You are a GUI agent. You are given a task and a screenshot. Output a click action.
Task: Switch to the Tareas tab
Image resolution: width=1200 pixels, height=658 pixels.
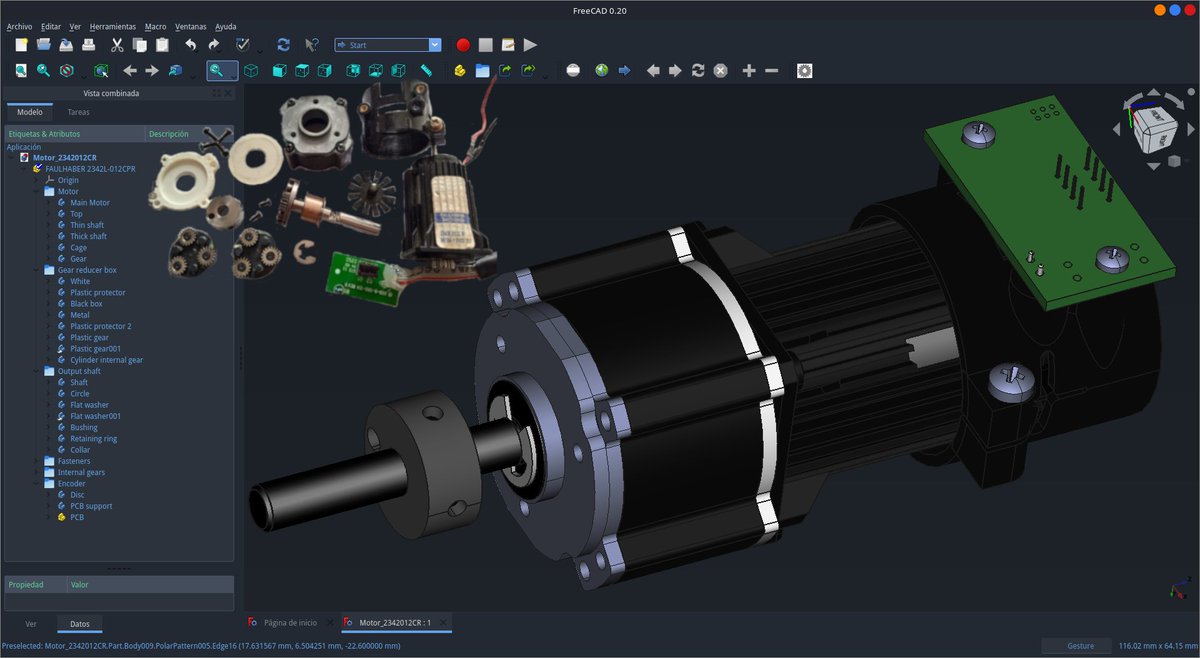pyautogui.click(x=78, y=112)
